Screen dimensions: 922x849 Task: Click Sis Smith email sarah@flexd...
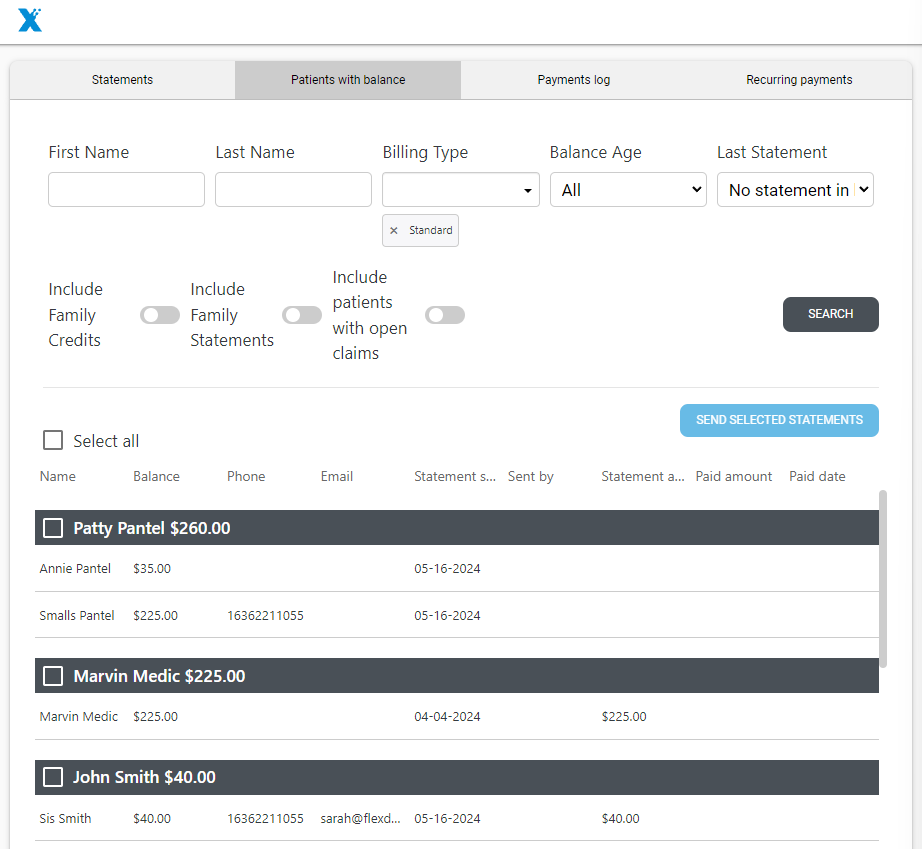click(360, 818)
